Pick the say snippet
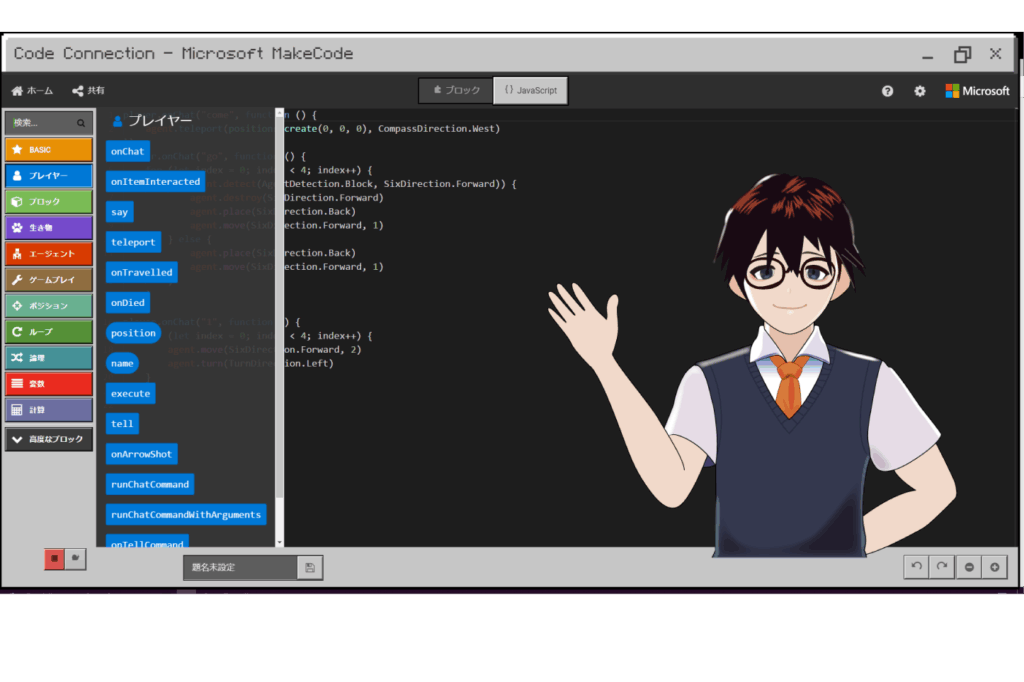Viewport: 1024px width, 682px height. pyautogui.click(x=120, y=212)
